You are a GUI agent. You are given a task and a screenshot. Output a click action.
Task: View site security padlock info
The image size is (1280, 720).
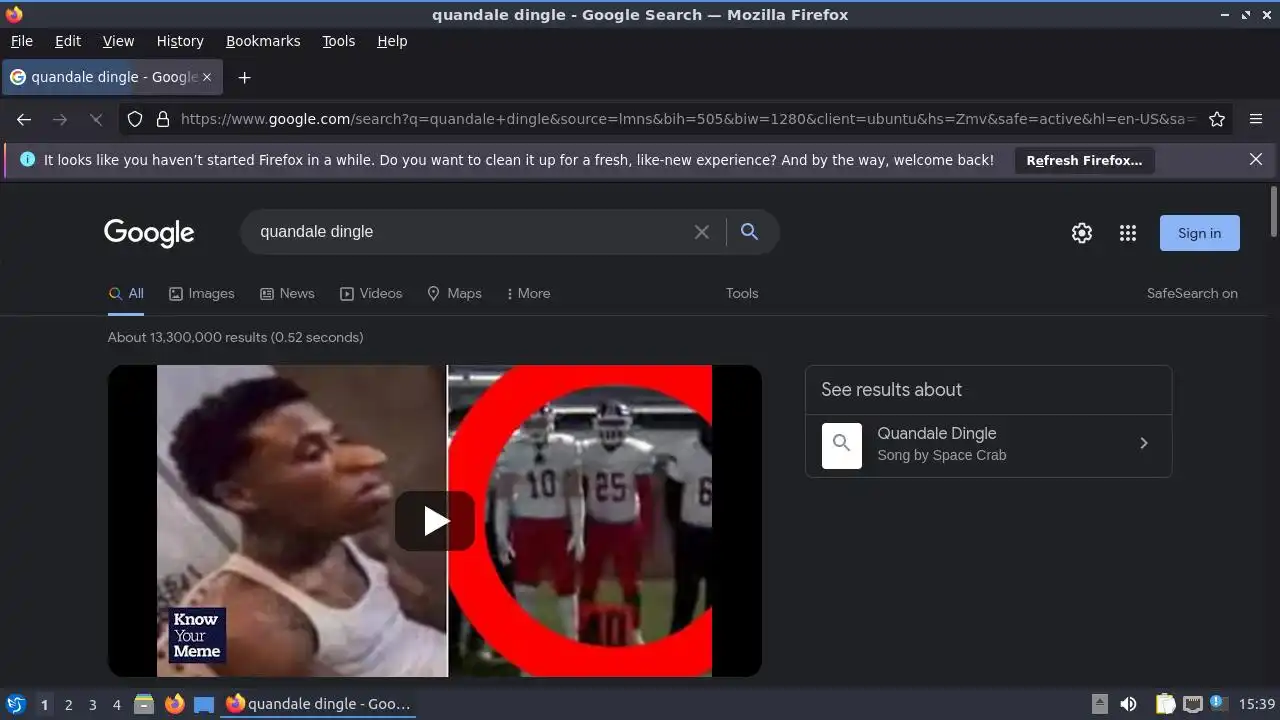(x=162, y=119)
